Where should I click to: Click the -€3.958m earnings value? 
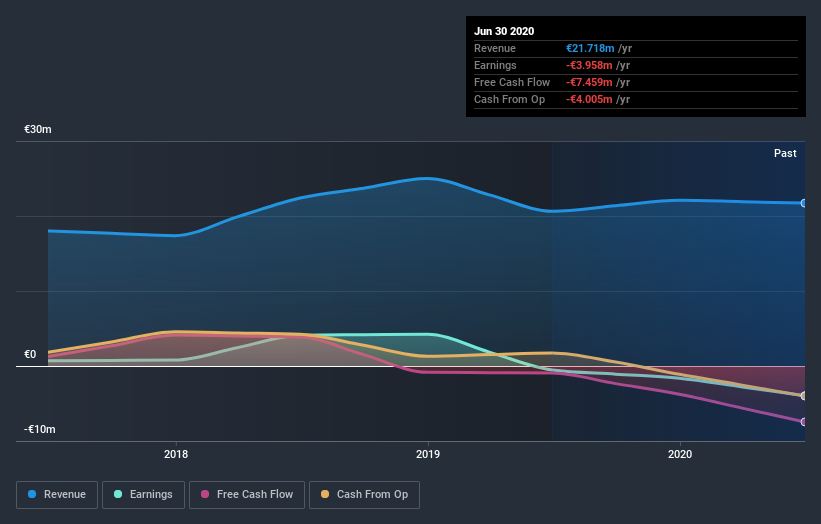[589, 65]
